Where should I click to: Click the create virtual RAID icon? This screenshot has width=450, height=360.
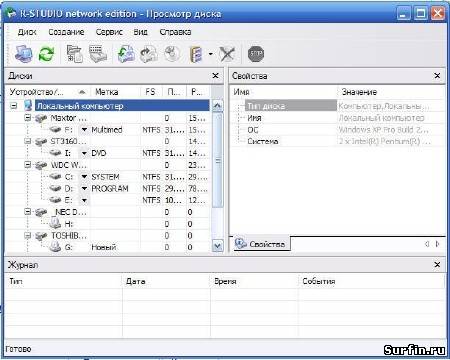tap(196, 54)
